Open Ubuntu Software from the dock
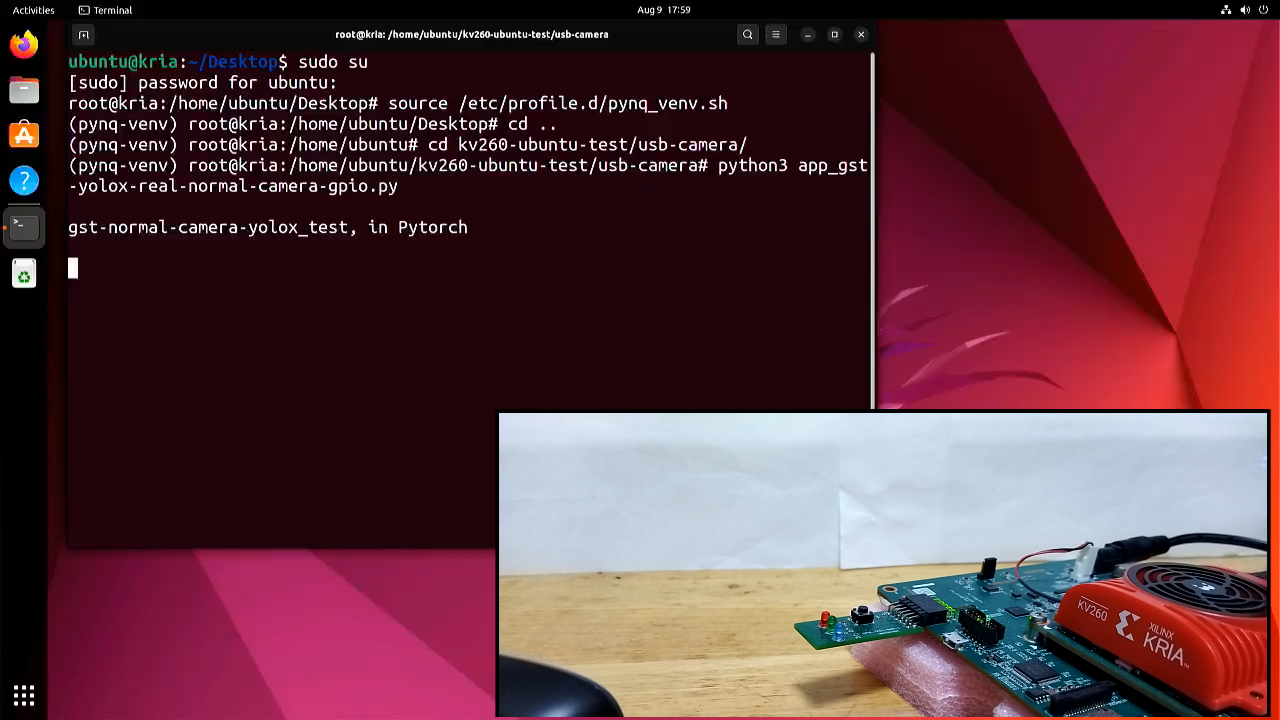The image size is (1280, 720). 24,135
